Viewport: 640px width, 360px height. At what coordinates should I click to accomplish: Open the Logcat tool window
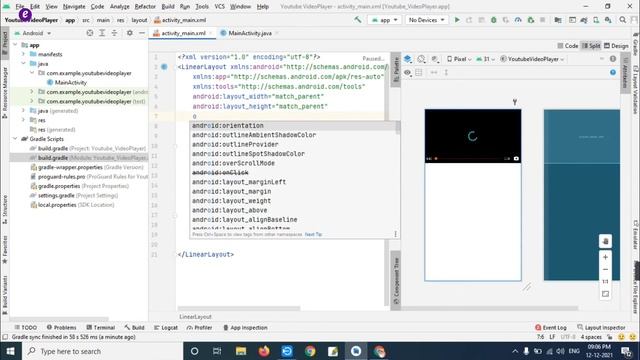point(166,327)
